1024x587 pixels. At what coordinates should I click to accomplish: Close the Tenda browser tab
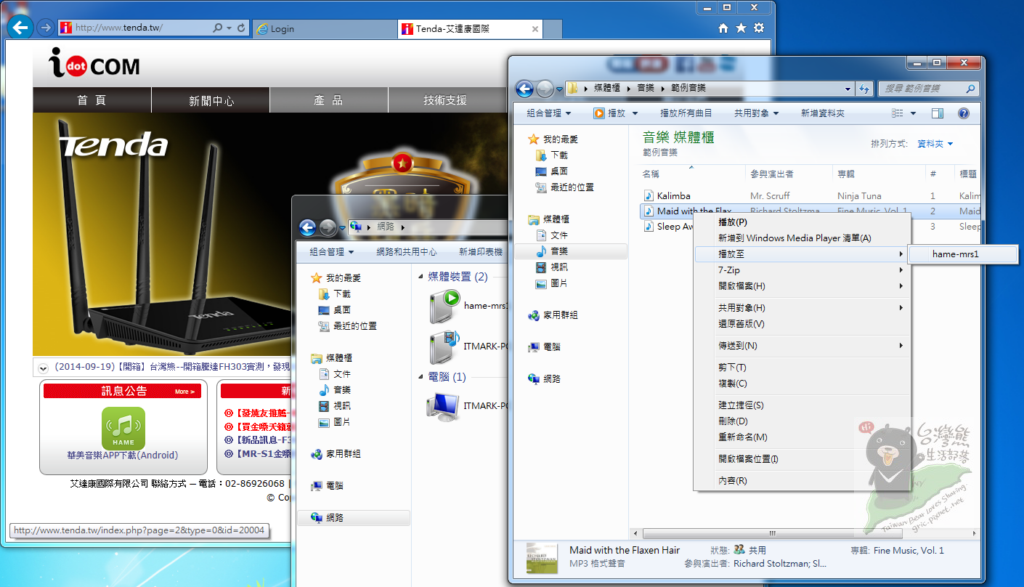535,29
